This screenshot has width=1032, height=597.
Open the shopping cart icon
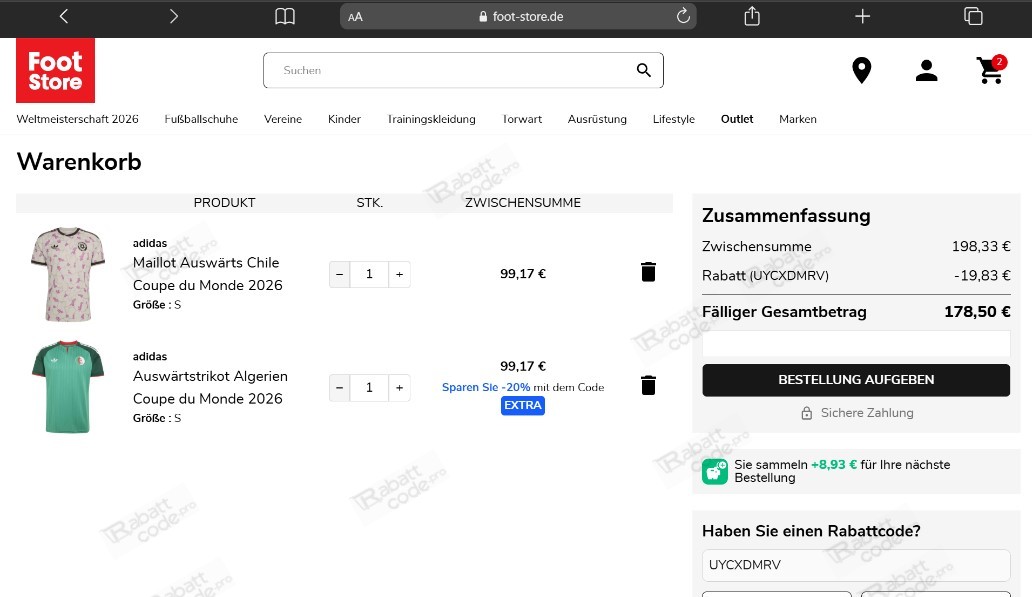tap(991, 70)
